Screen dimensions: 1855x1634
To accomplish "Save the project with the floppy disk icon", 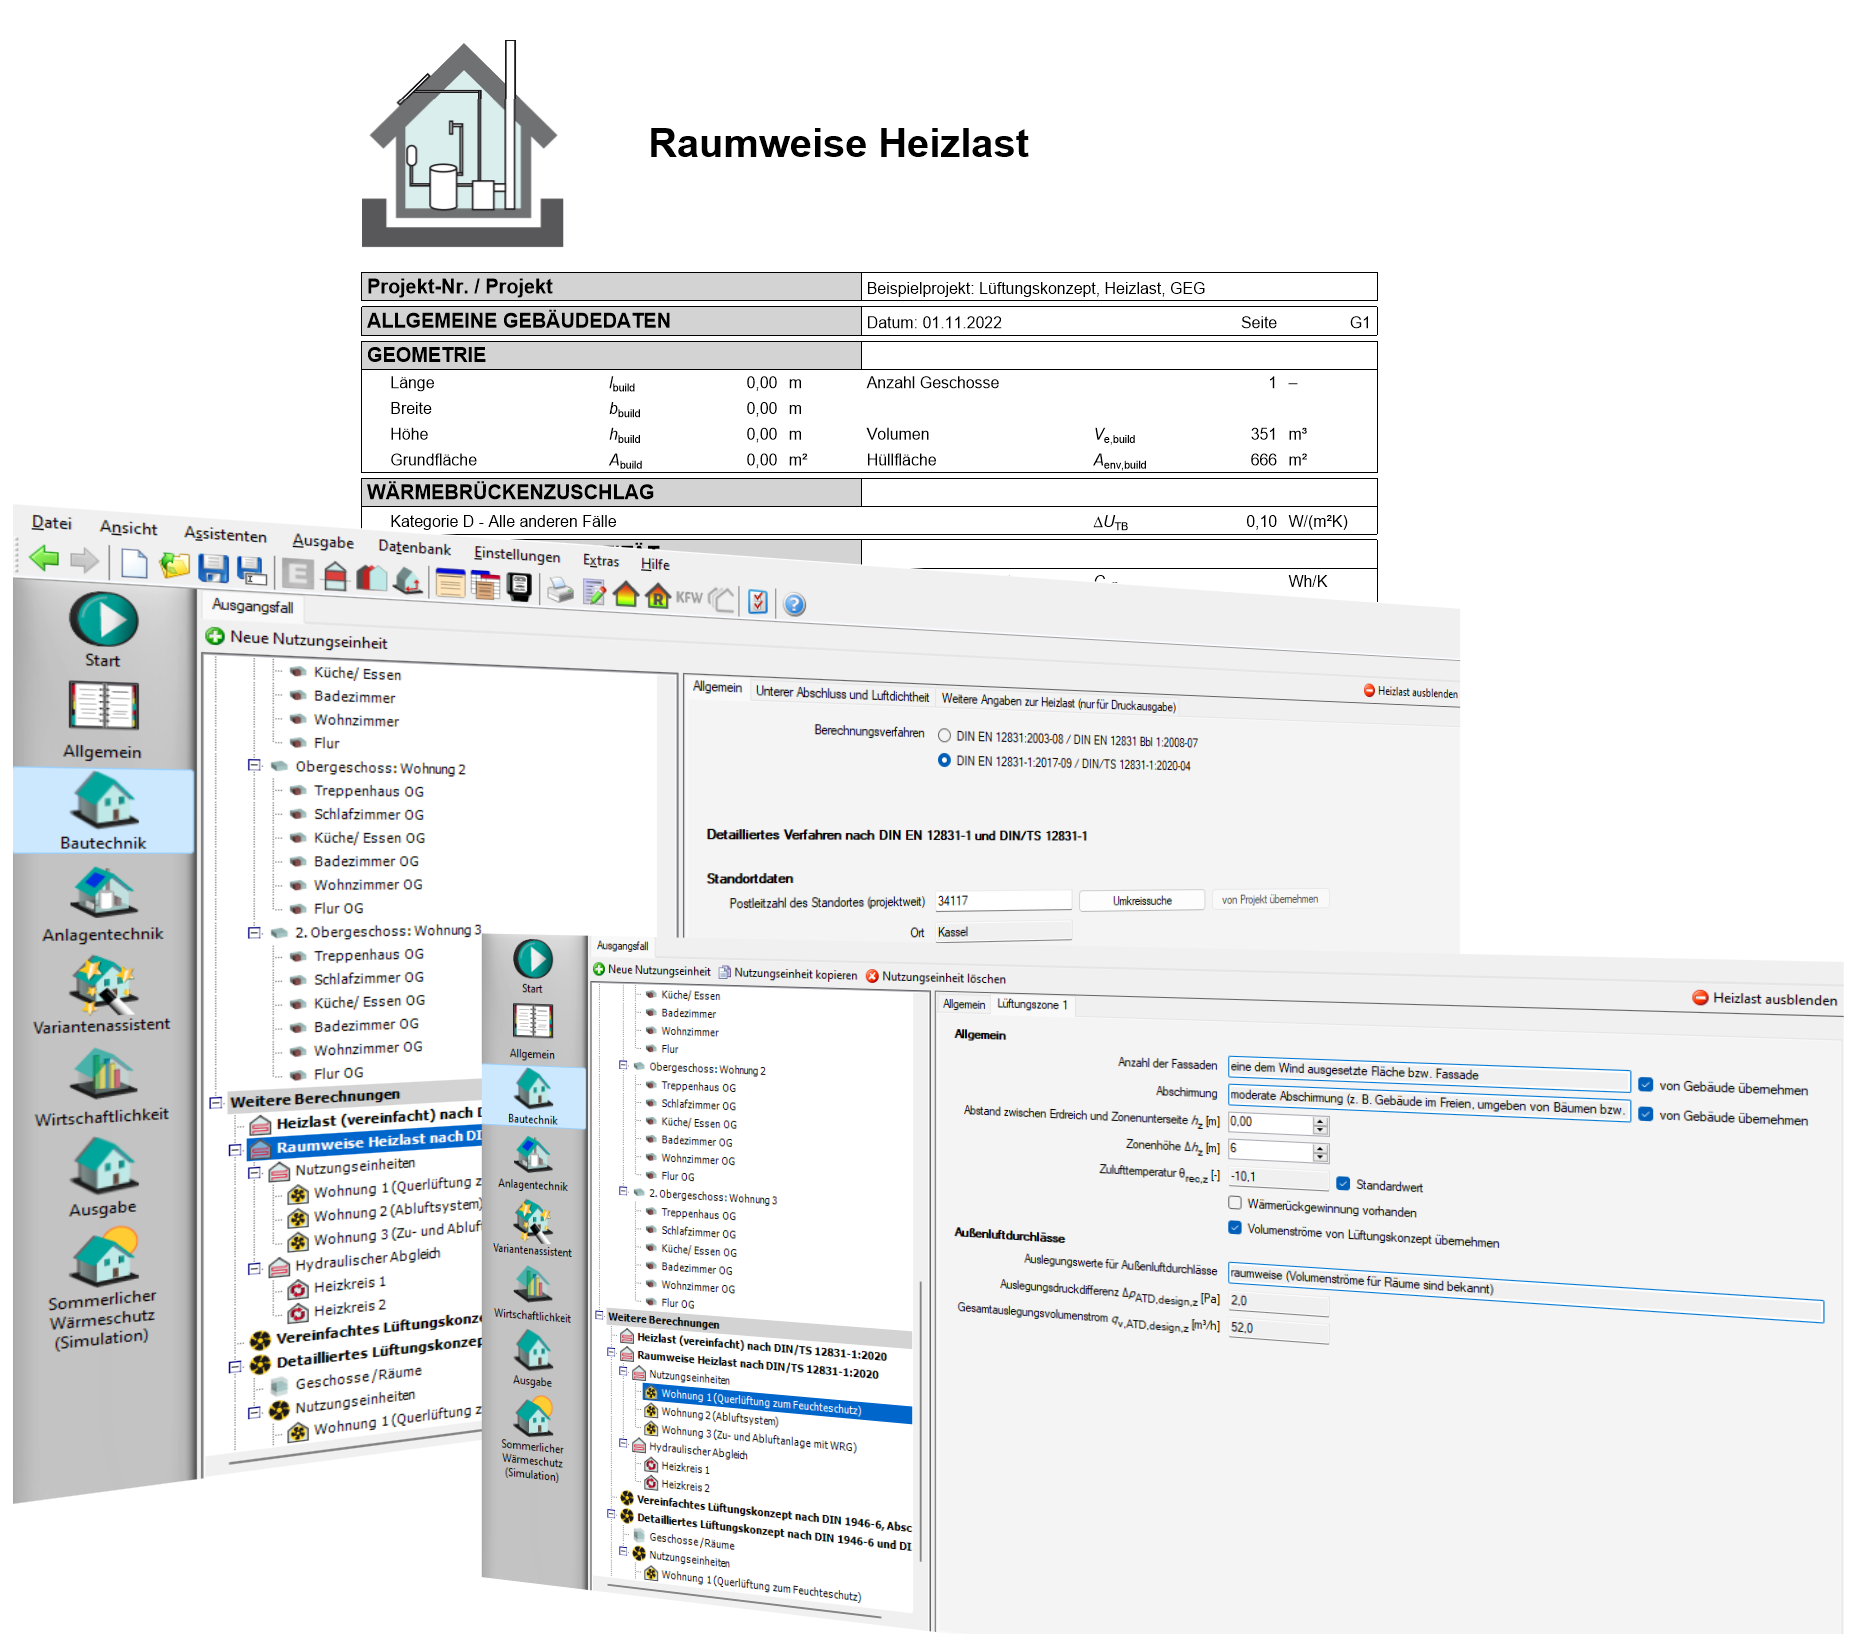I will pos(213,568).
